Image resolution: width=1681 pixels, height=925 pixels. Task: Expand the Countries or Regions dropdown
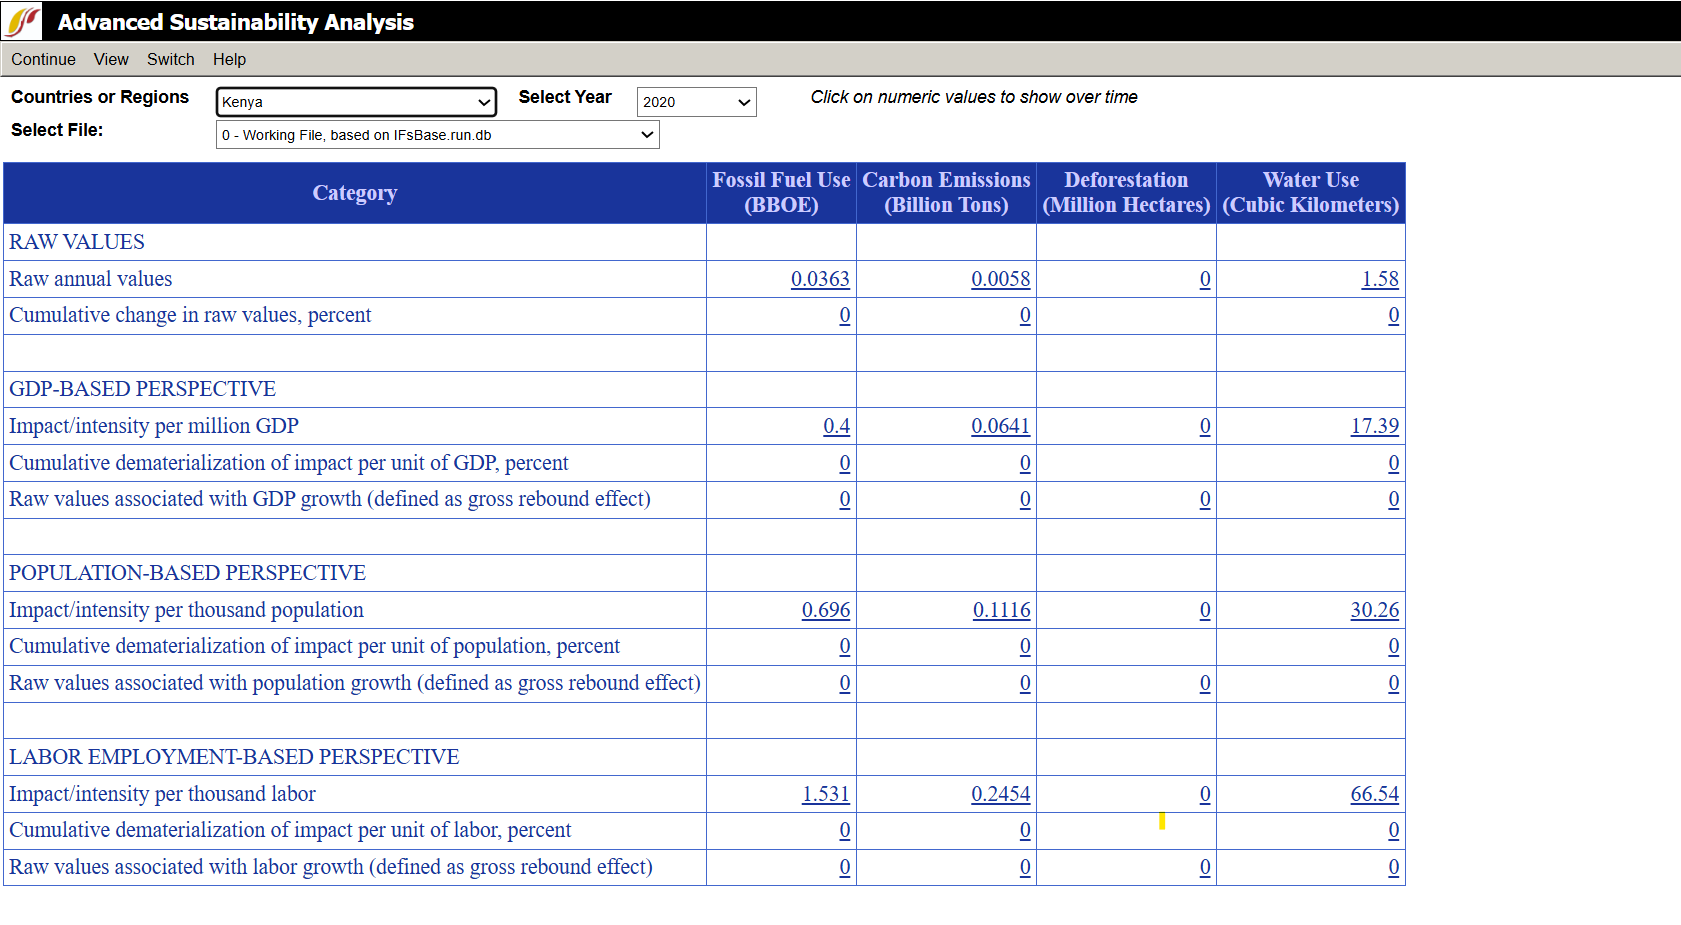356,102
